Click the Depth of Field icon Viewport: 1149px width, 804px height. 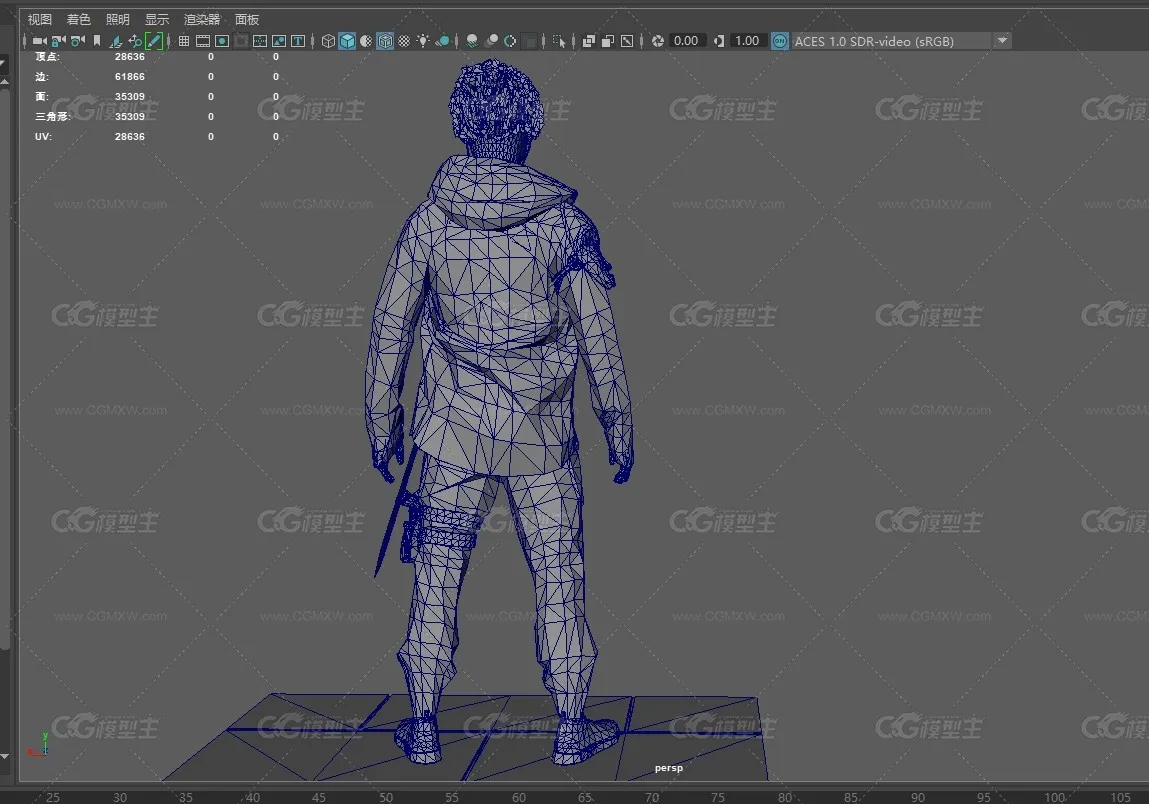530,41
